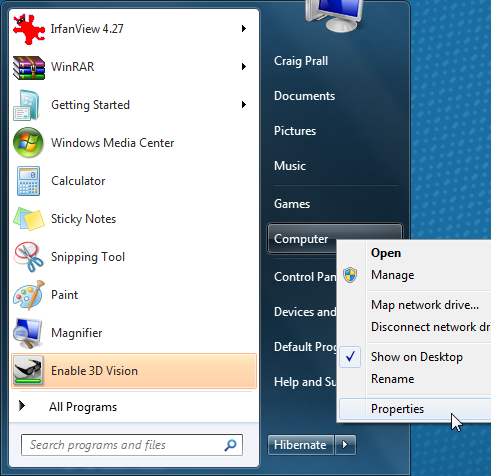Screen dimensions: 491x476
Task: Select Manage in the context menu
Action: [x=393, y=275]
